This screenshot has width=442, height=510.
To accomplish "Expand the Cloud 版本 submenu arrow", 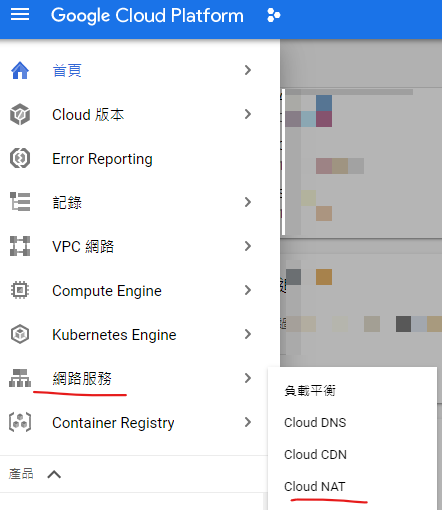I will [248, 114].
